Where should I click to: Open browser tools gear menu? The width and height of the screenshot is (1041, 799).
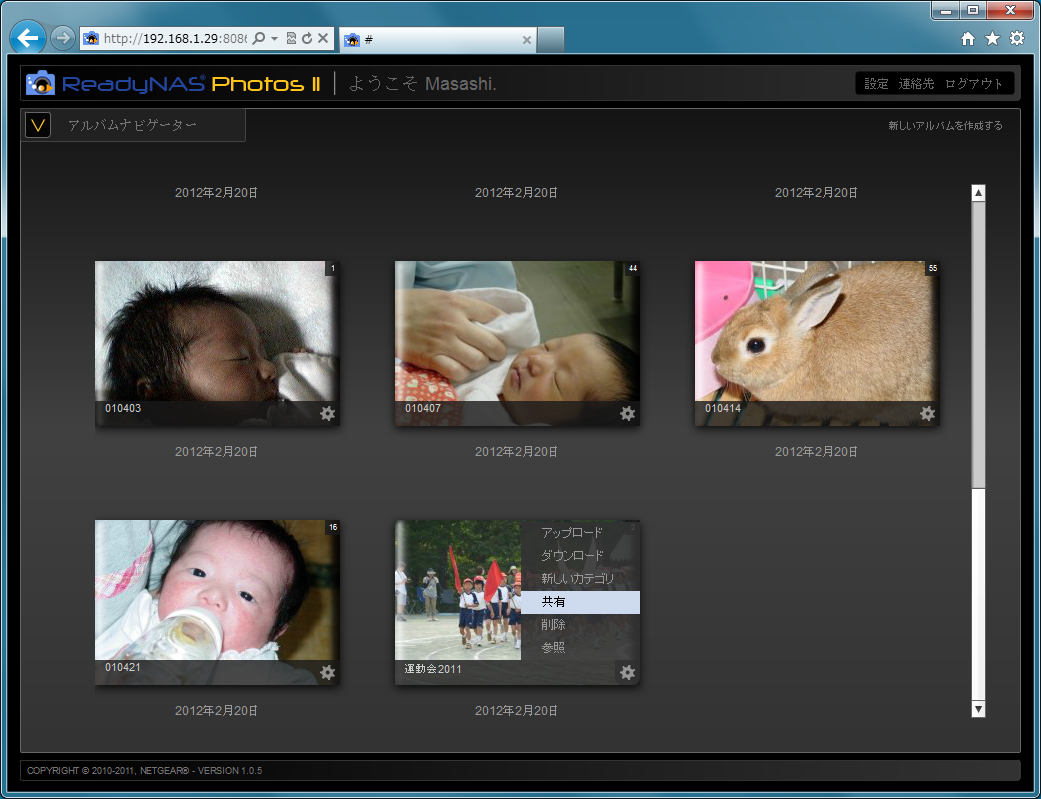[x=1016, y=38]
